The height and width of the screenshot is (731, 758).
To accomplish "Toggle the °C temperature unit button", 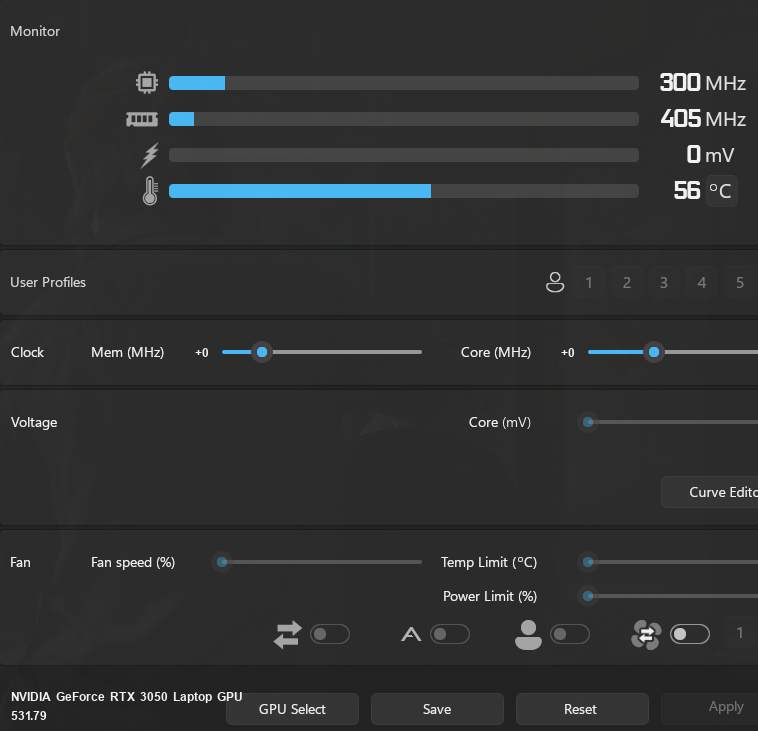I will pos(721,191).
